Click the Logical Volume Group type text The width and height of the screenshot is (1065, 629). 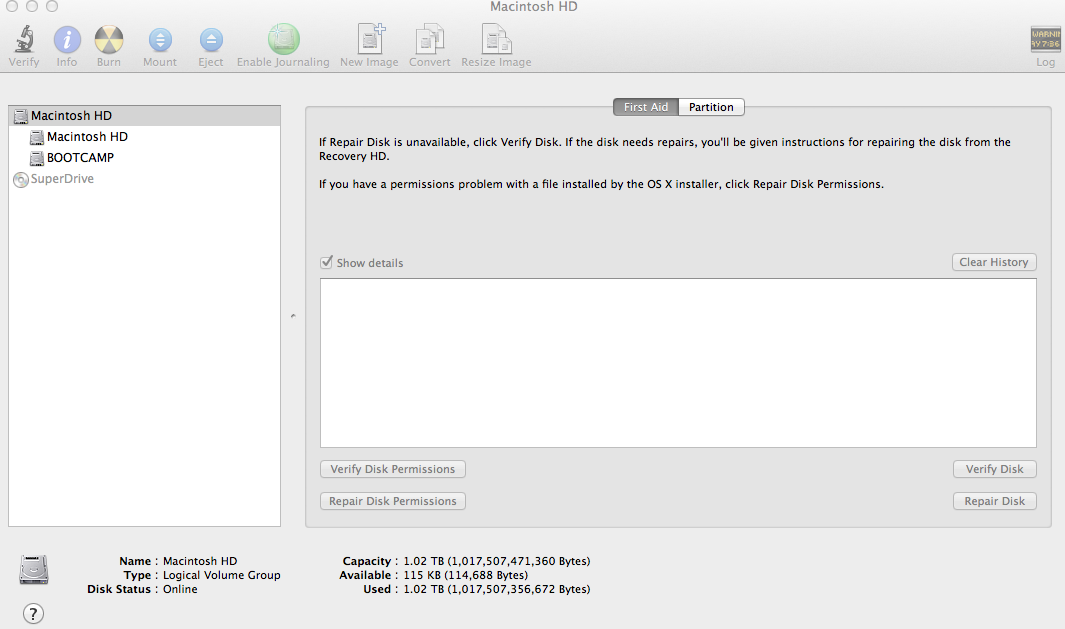click(221, 575)
